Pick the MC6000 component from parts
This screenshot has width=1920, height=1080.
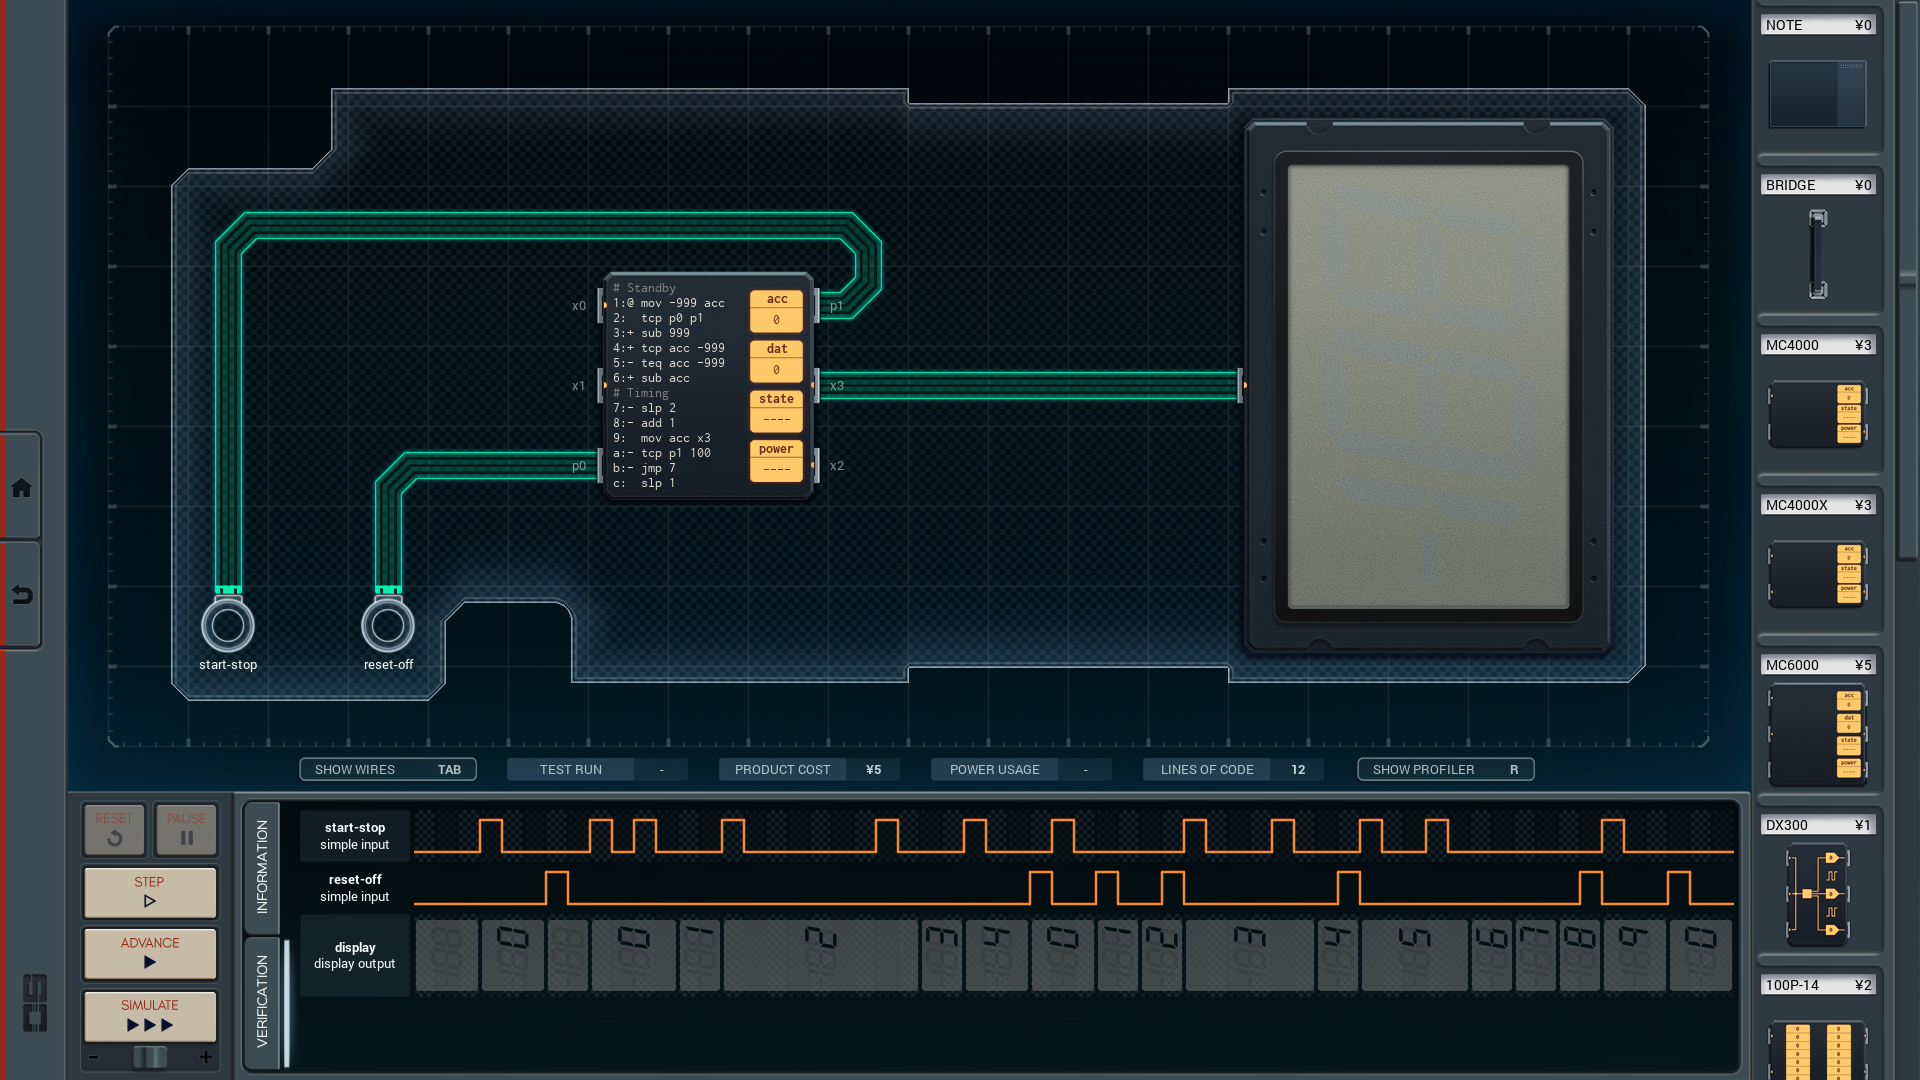pos(1817,733)
